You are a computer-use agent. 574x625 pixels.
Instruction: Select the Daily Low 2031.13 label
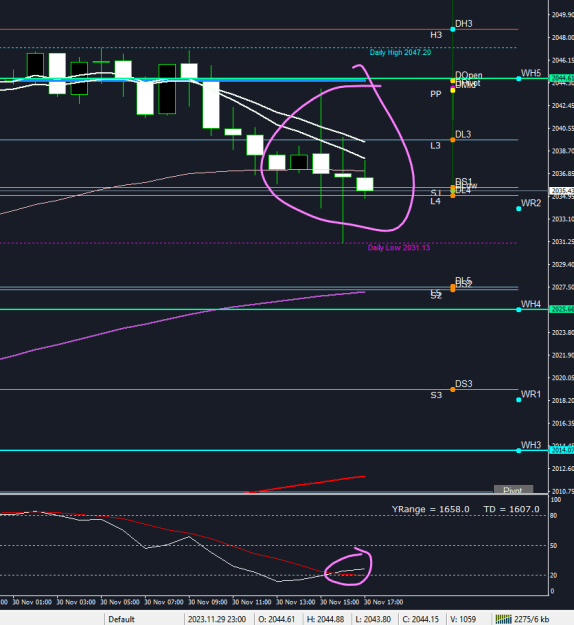point(399,248)
